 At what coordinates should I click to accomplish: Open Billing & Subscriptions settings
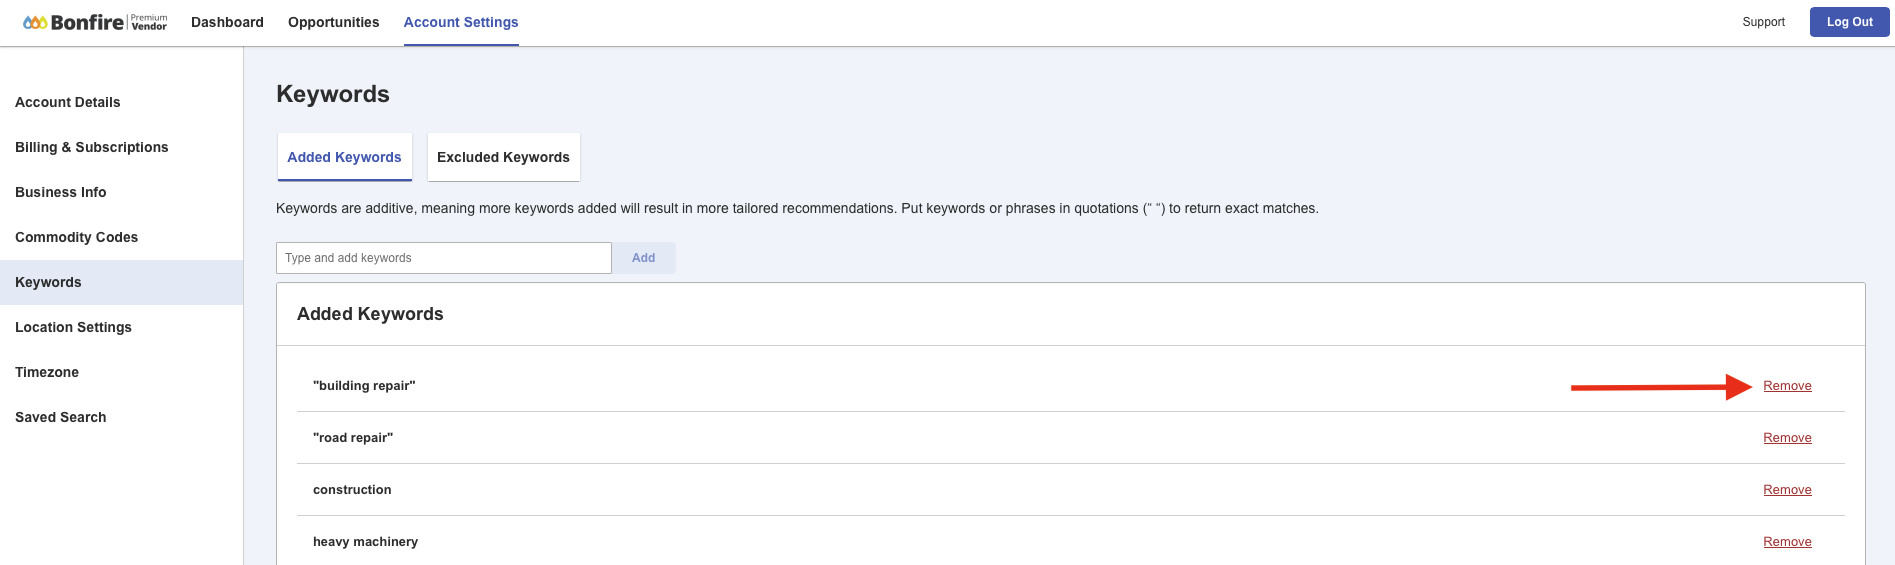pyautogui.click(x=92, y=147)
